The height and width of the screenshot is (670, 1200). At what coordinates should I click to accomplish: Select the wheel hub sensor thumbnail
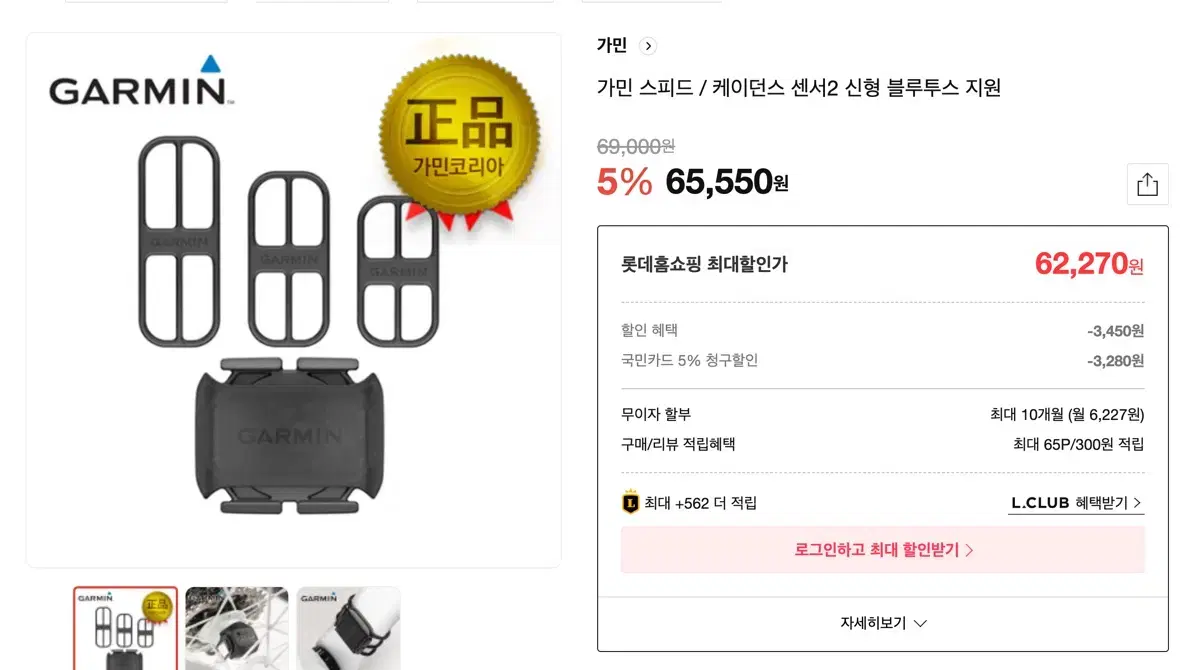coord(237,628)
